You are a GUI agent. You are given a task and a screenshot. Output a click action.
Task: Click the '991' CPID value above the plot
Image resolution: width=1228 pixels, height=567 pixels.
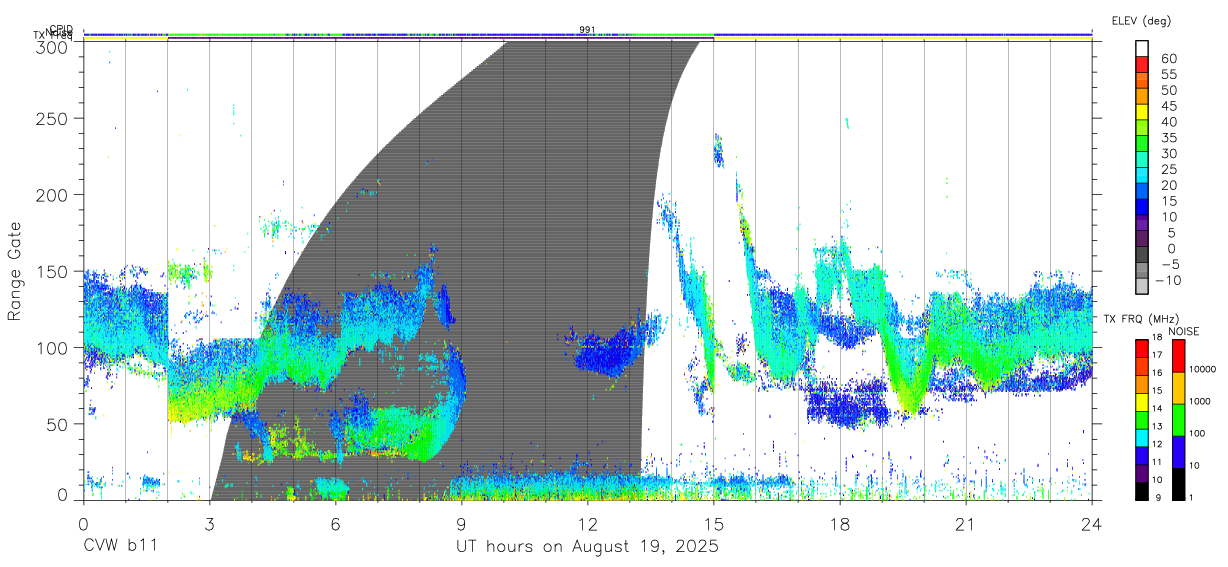587,29
